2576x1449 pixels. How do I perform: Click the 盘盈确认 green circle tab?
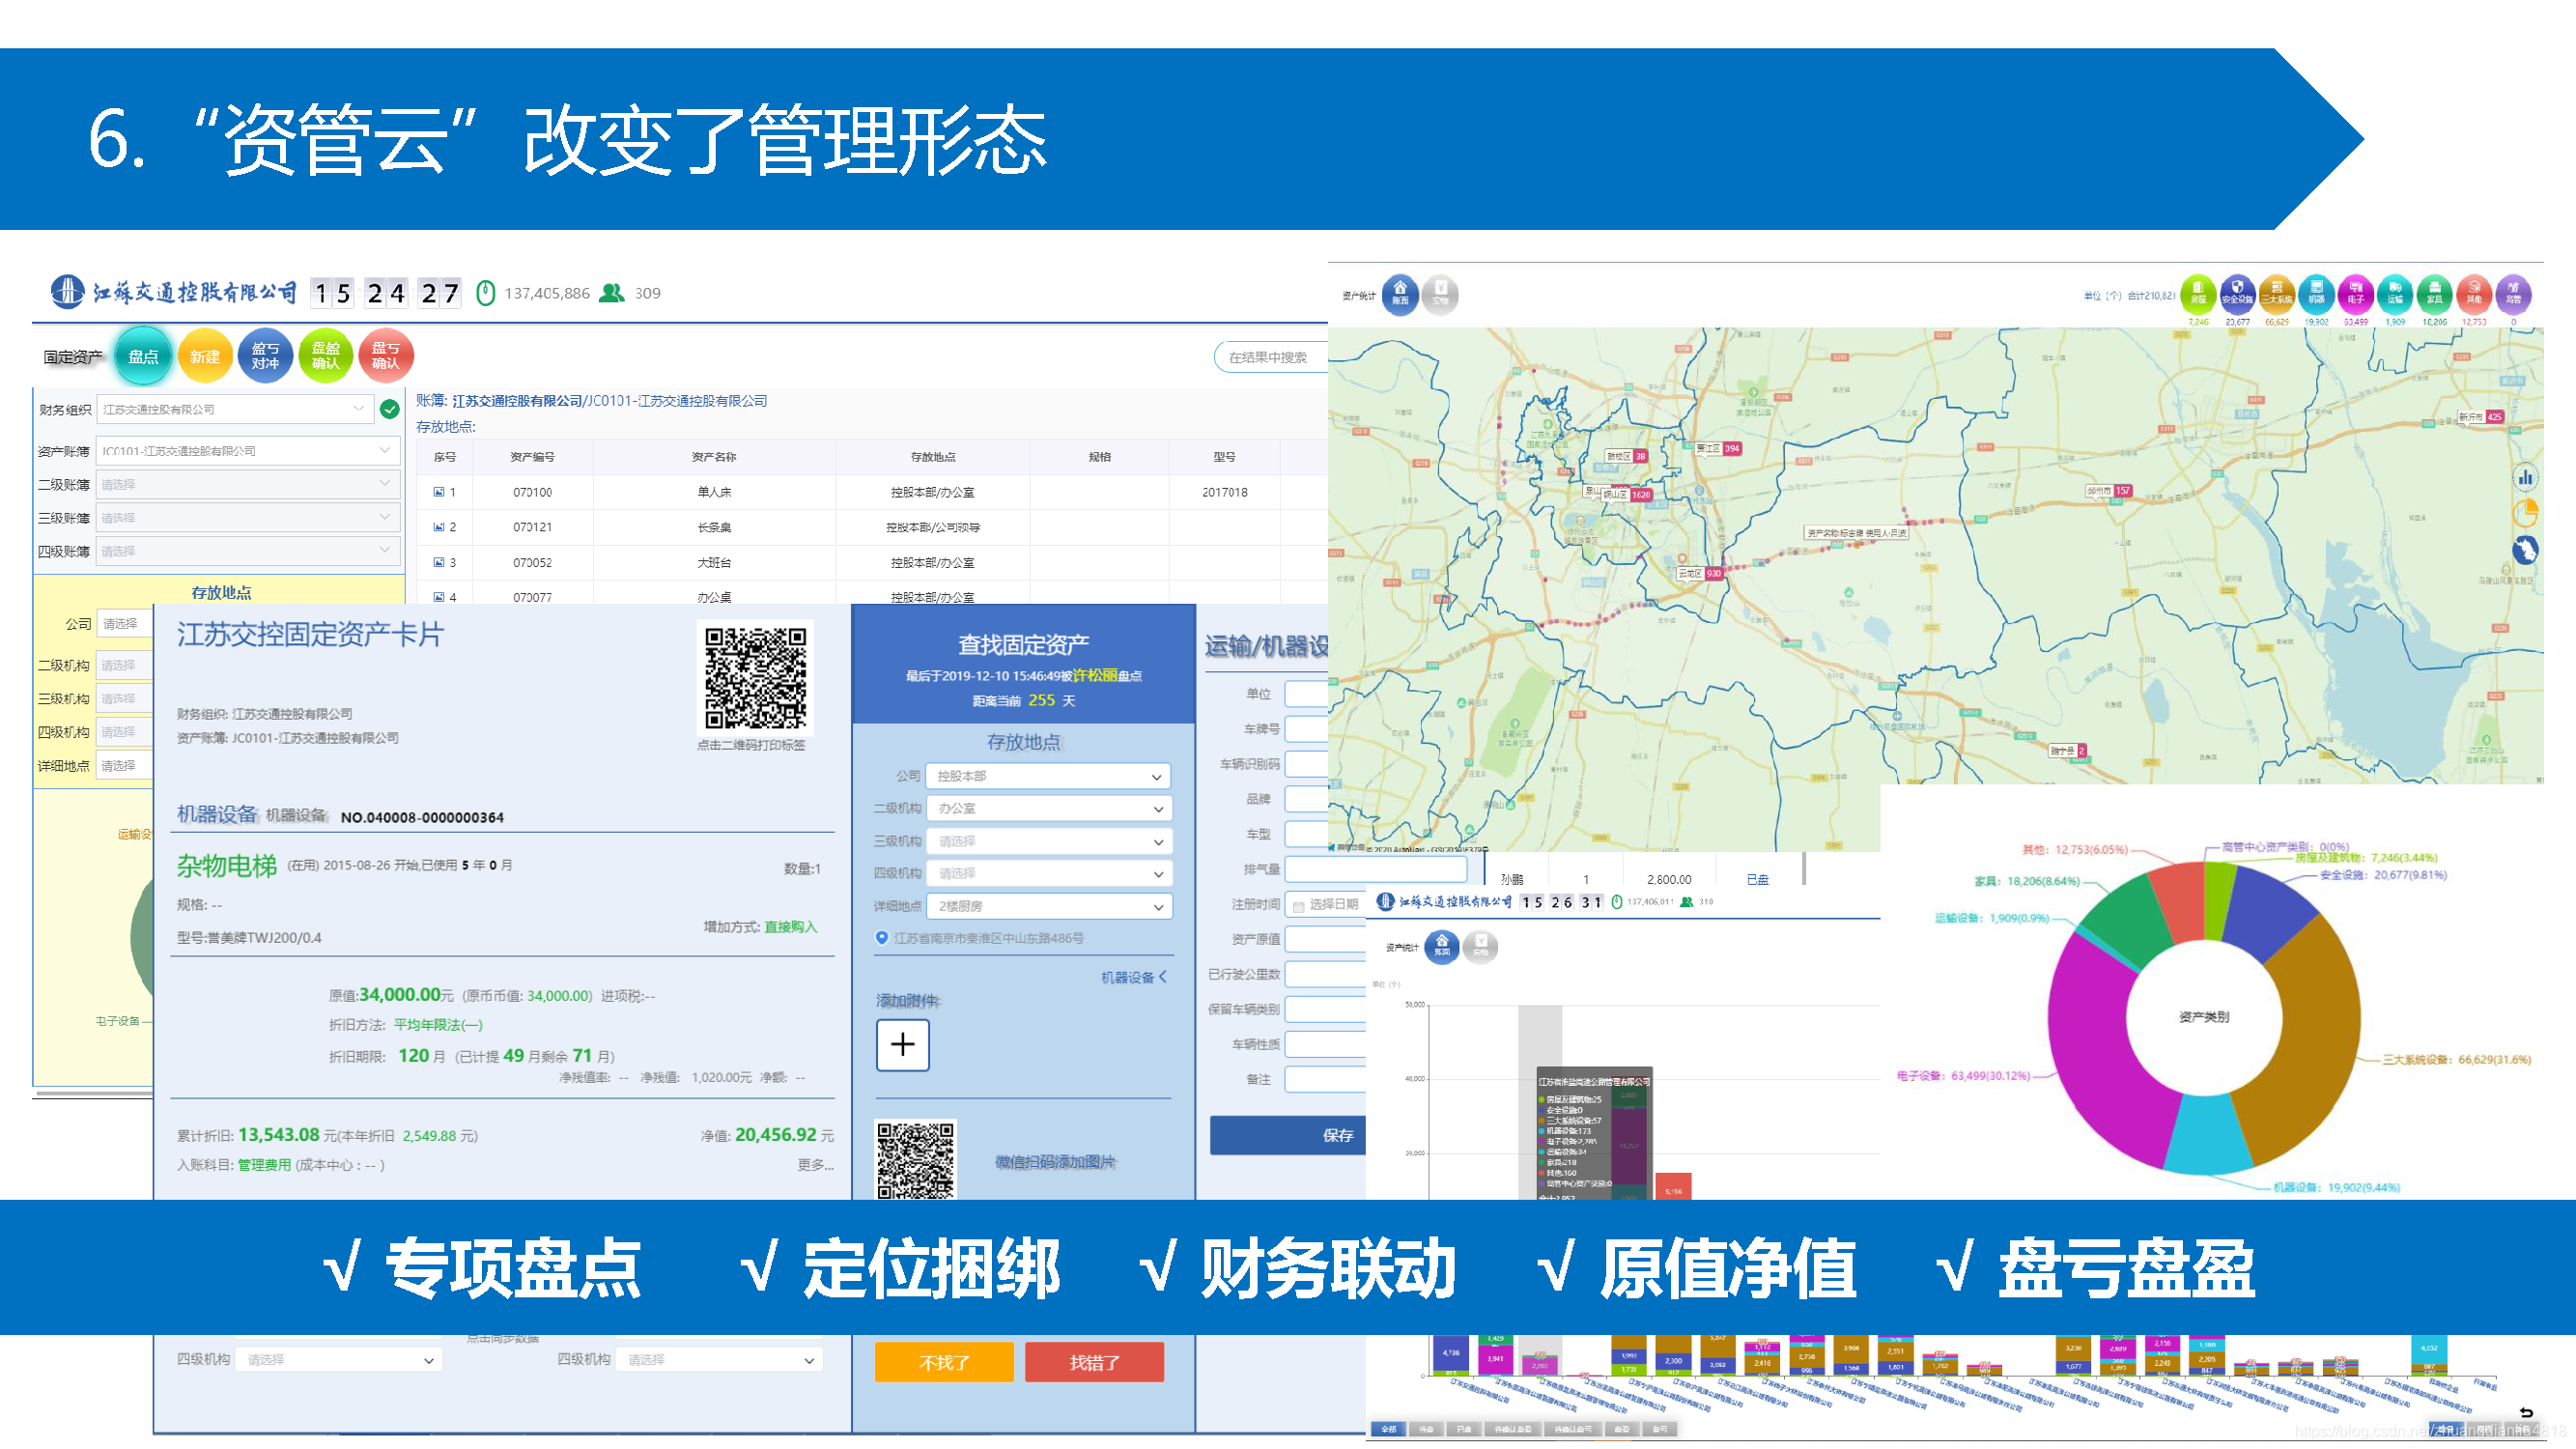(325, 356)
